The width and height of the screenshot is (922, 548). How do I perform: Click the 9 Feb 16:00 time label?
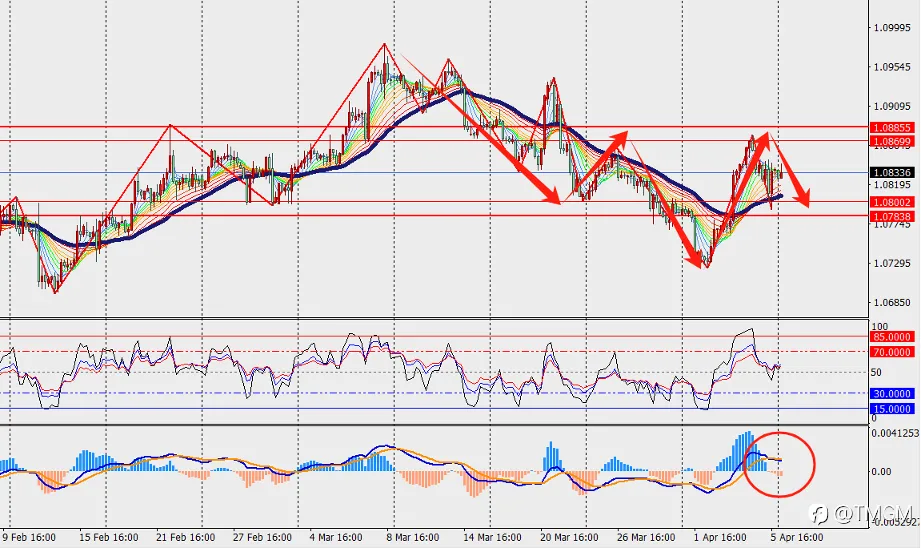(29, 537)
